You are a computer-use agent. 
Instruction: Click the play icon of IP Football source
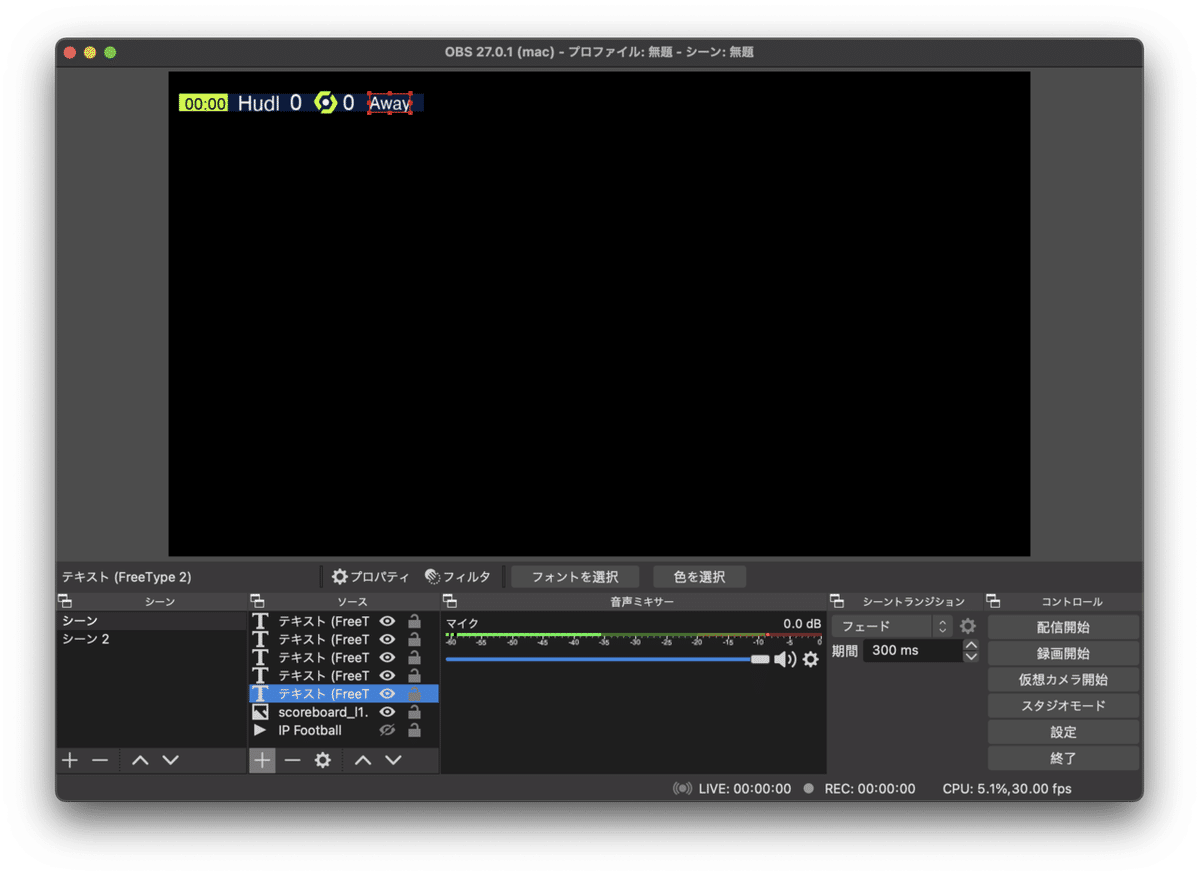pyautogui.click(x=260, y=730)
